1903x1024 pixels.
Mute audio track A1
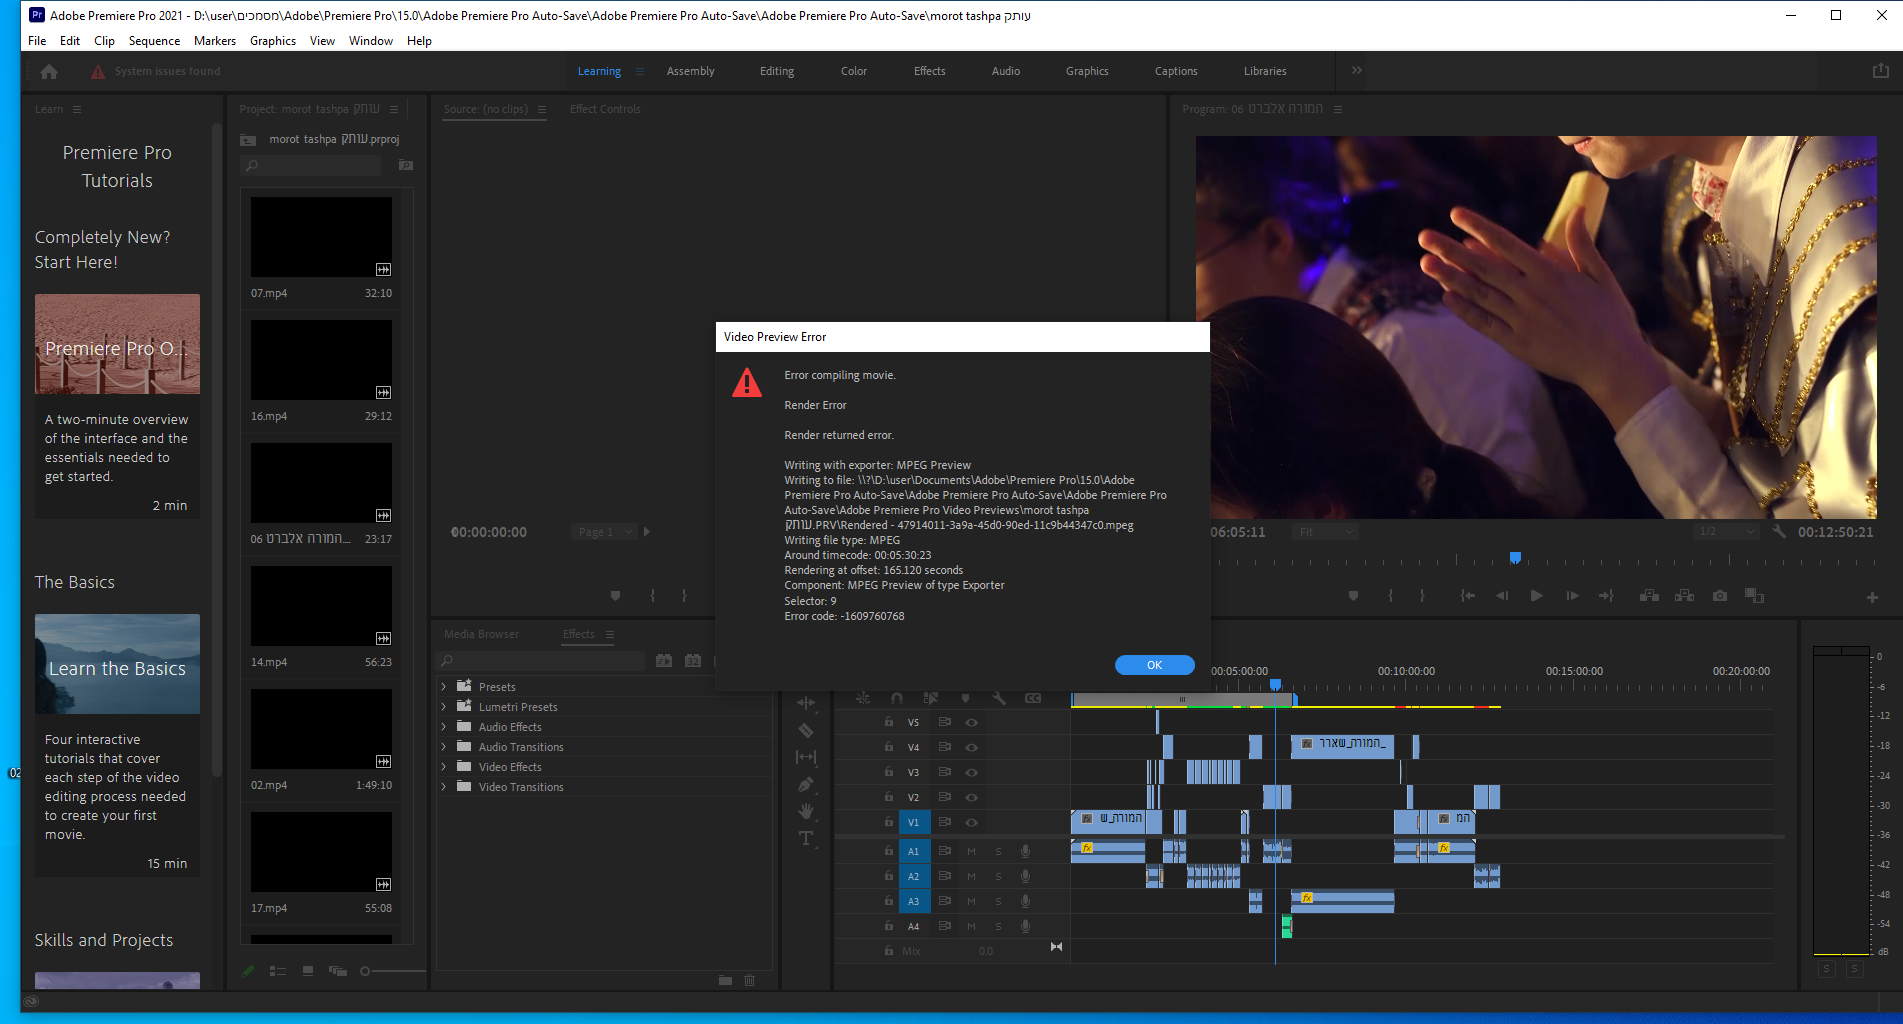click(971, 851)
